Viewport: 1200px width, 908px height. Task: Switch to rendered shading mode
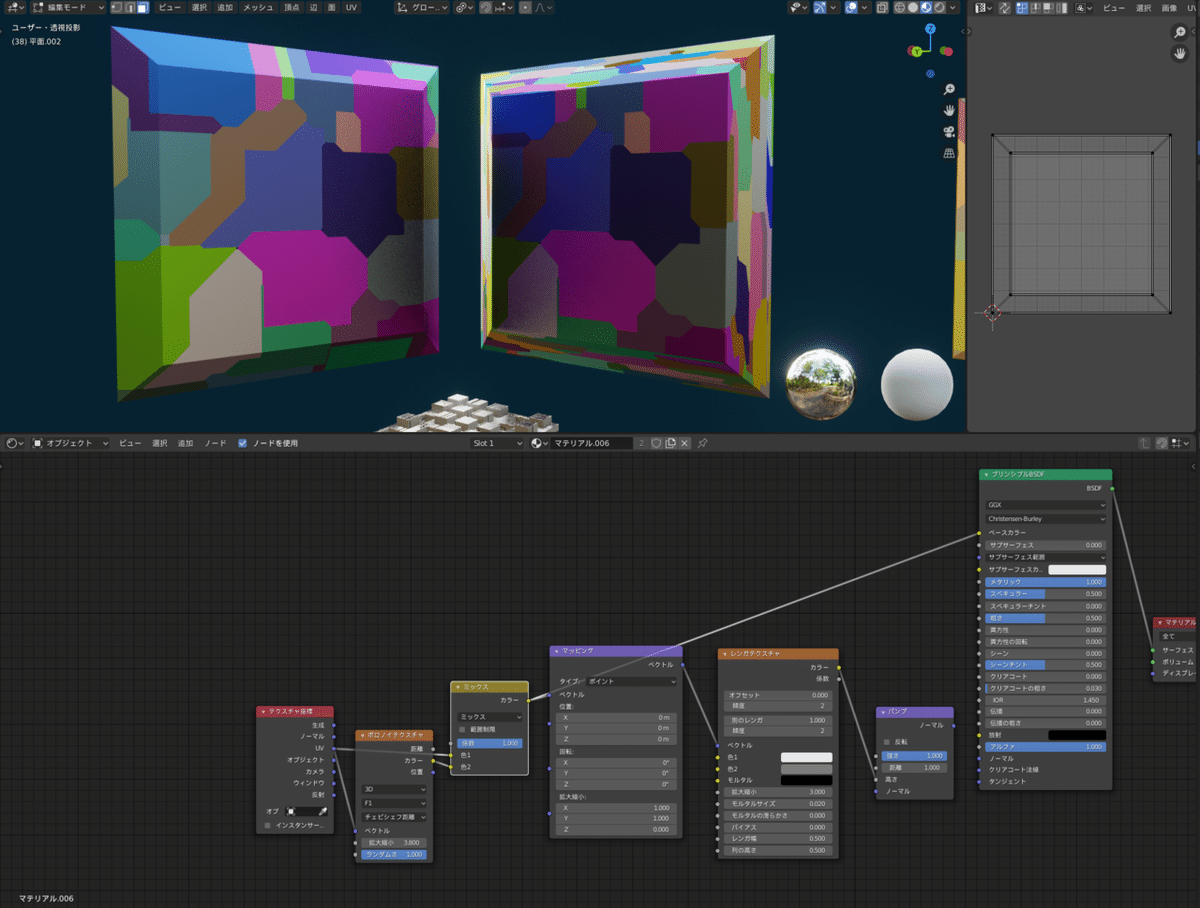[939, 7]
